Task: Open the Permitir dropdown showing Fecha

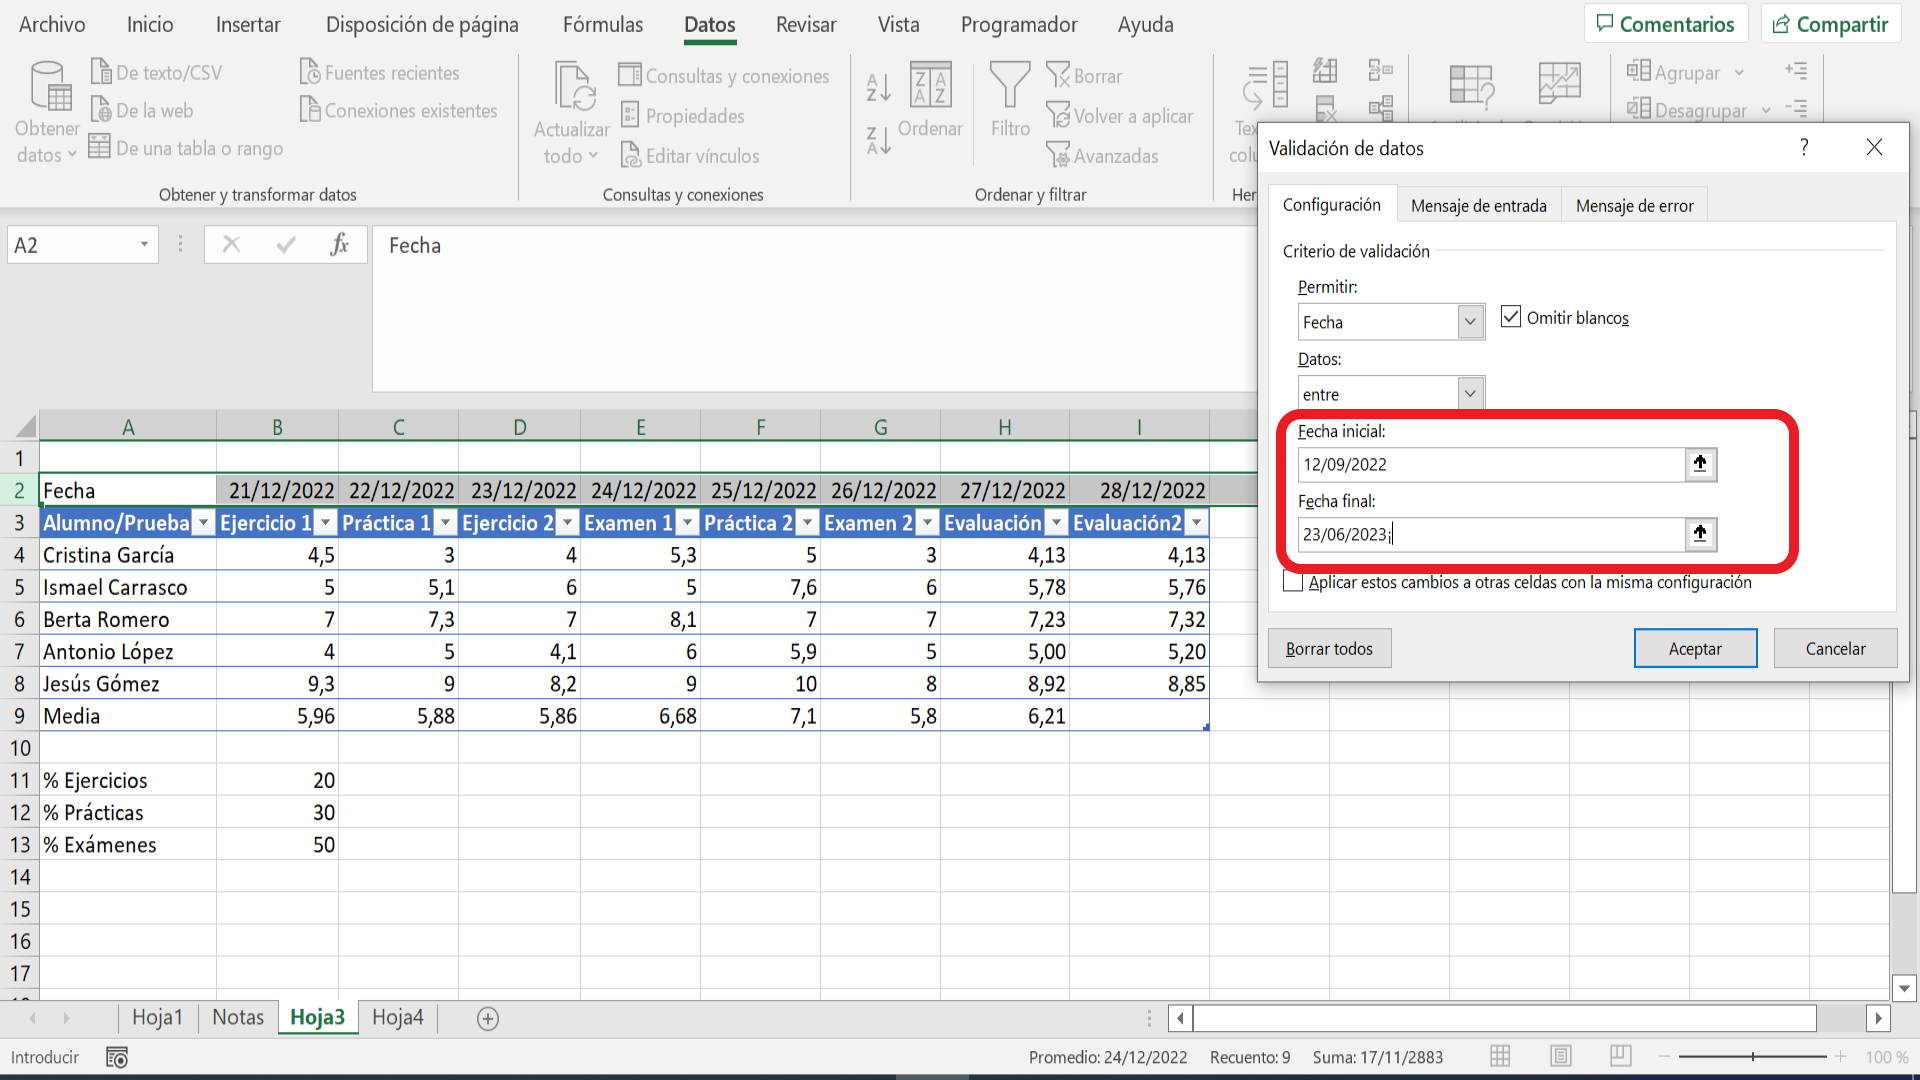Action: click(1470, 322)
